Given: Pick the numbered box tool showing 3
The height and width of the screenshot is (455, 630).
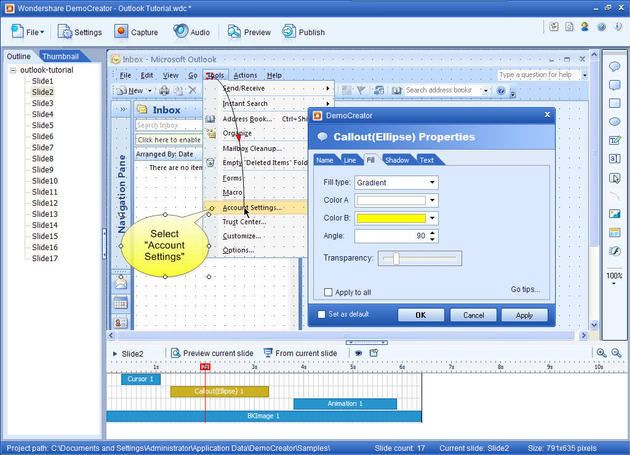Looking at the screenshot, I should click(x=614, y=159).
